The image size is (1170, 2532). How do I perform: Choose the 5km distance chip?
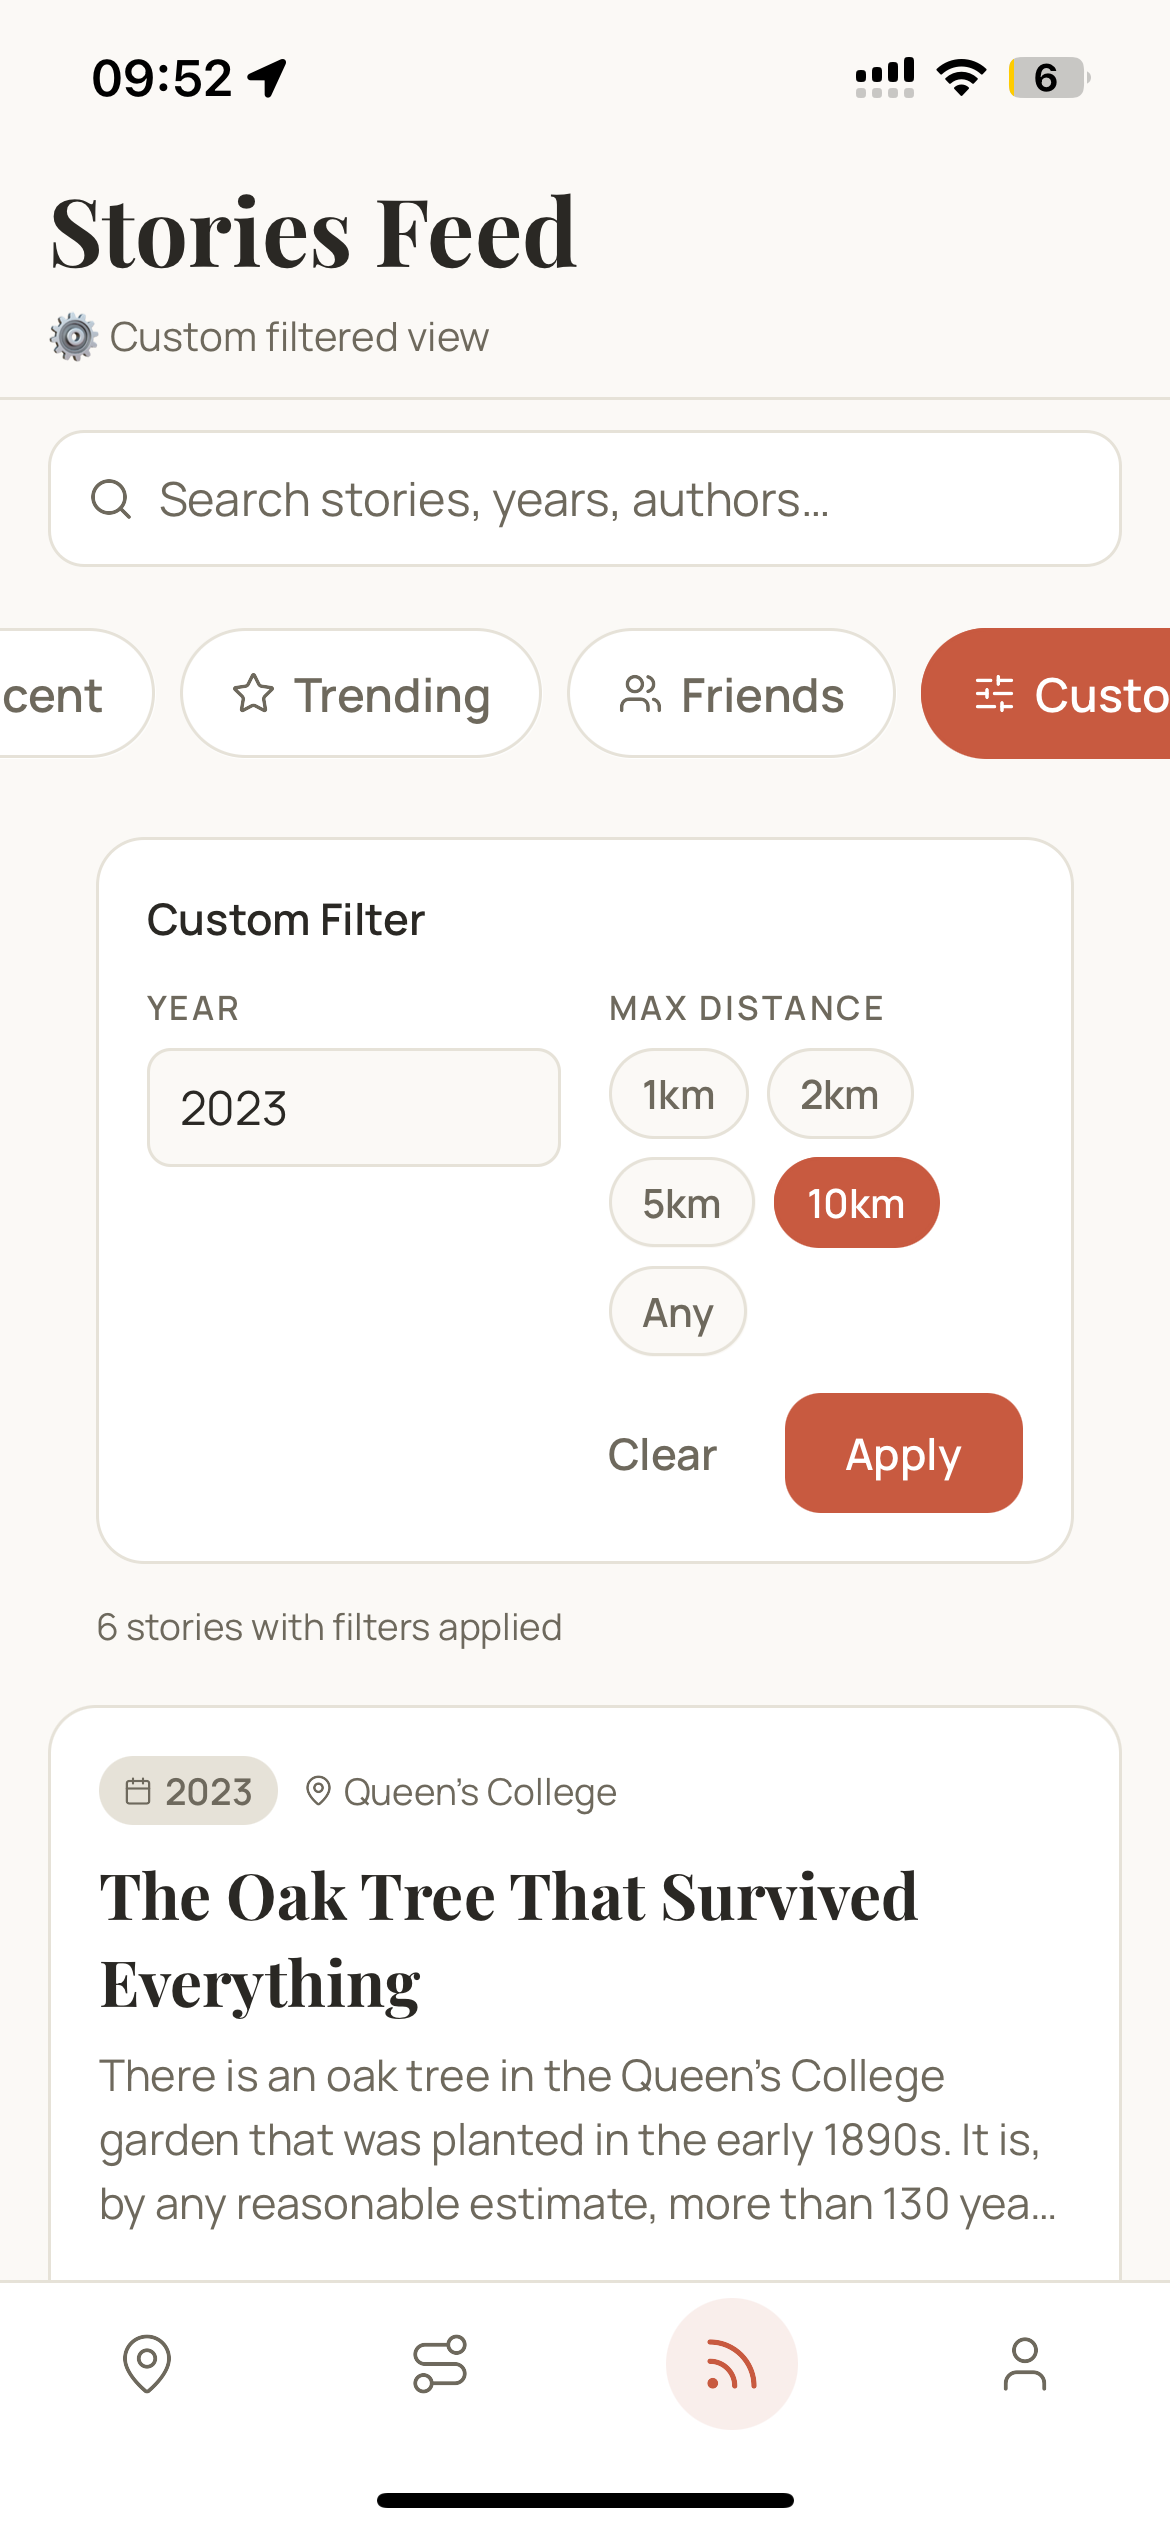tap(682, 1203)
